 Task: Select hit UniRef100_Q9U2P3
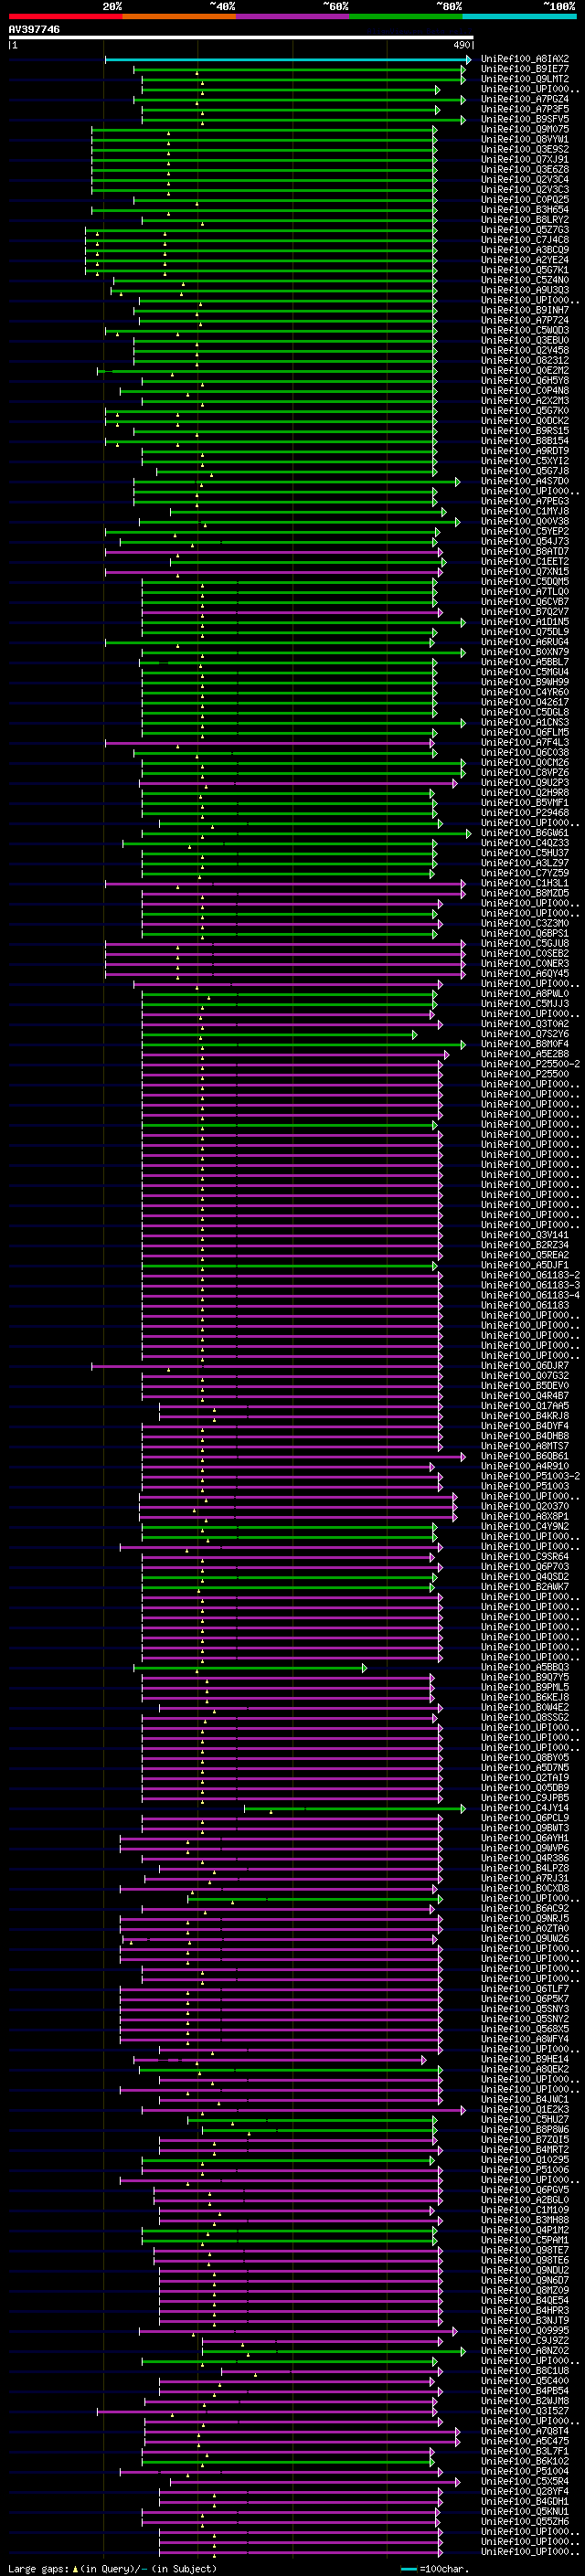[525, 783]
